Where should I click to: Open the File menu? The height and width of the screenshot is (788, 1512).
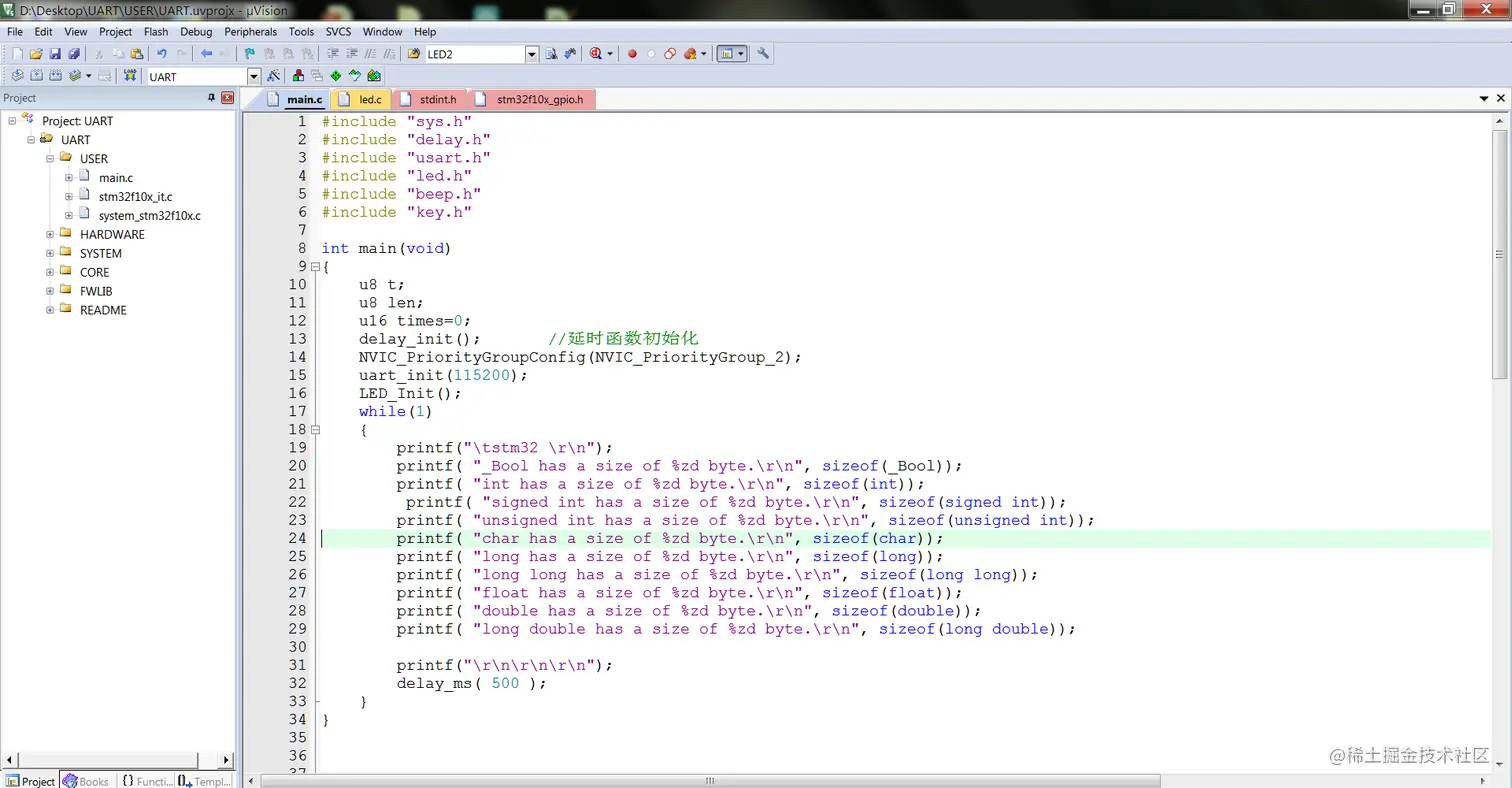point(15,32)
